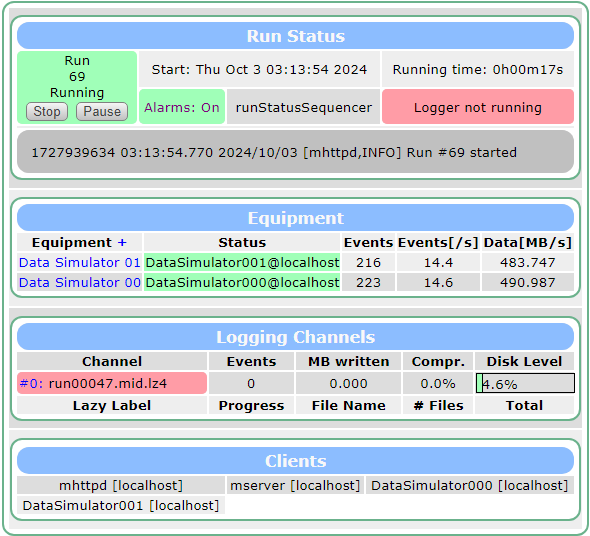Click DataSimulator001@localhost status cell
This screenshot has width=590, height=536.
[242, 262]
